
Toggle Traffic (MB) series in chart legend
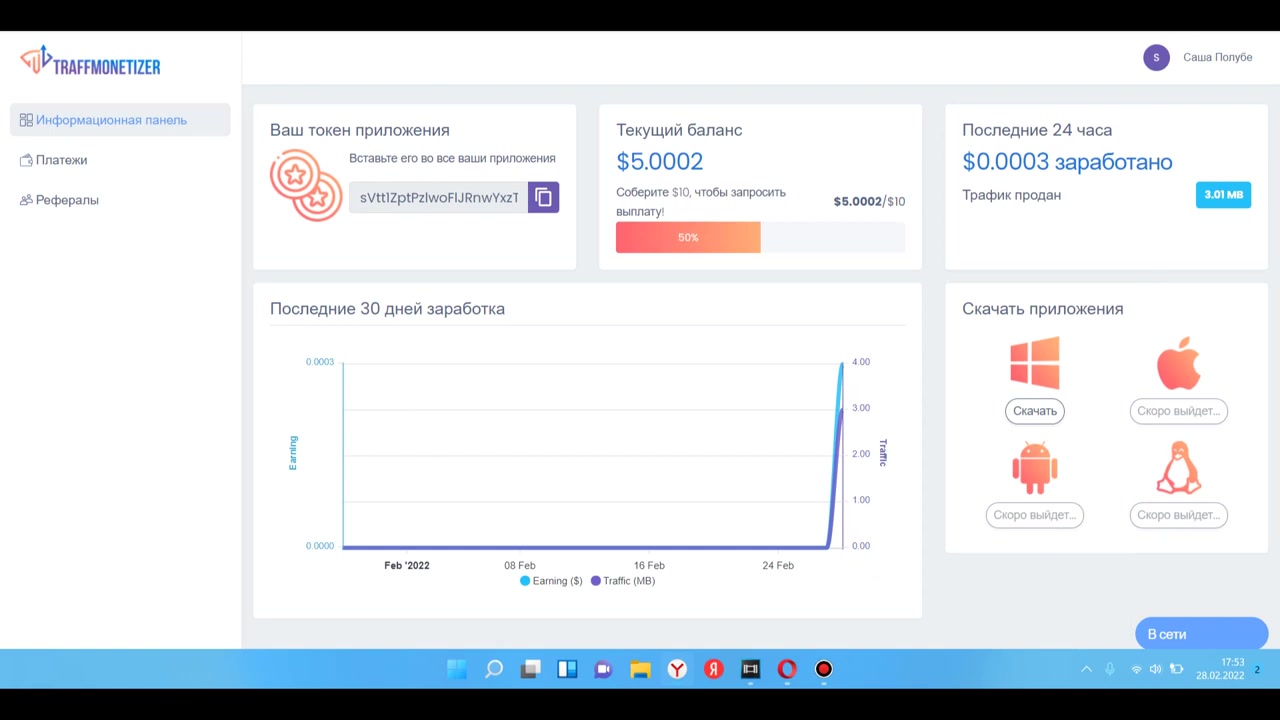[x=623, y=580]
